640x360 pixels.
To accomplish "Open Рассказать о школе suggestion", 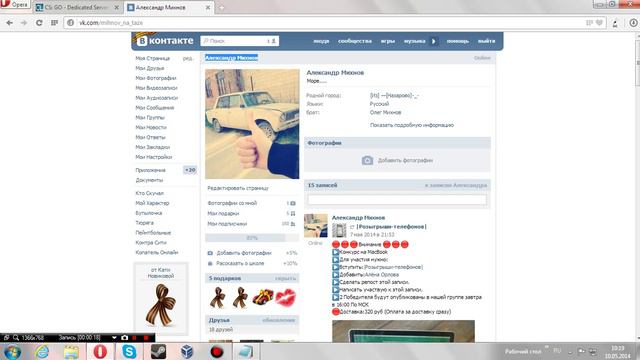I will pos(240,264).
